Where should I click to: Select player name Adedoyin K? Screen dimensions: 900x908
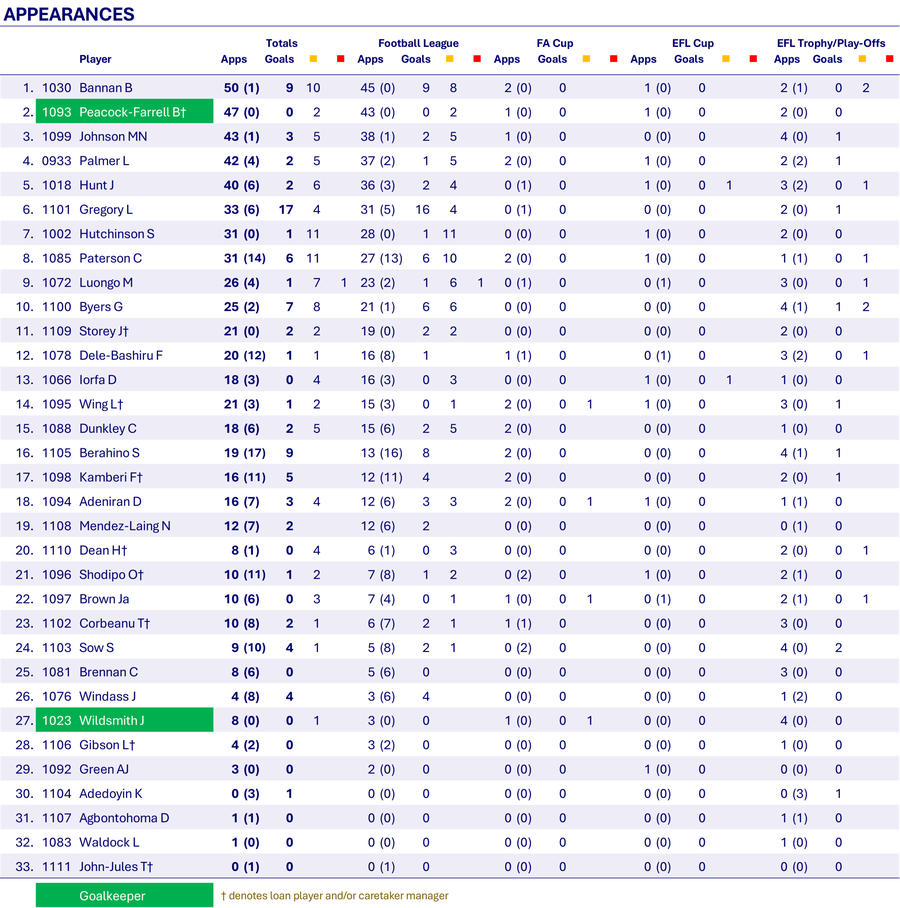111,793
